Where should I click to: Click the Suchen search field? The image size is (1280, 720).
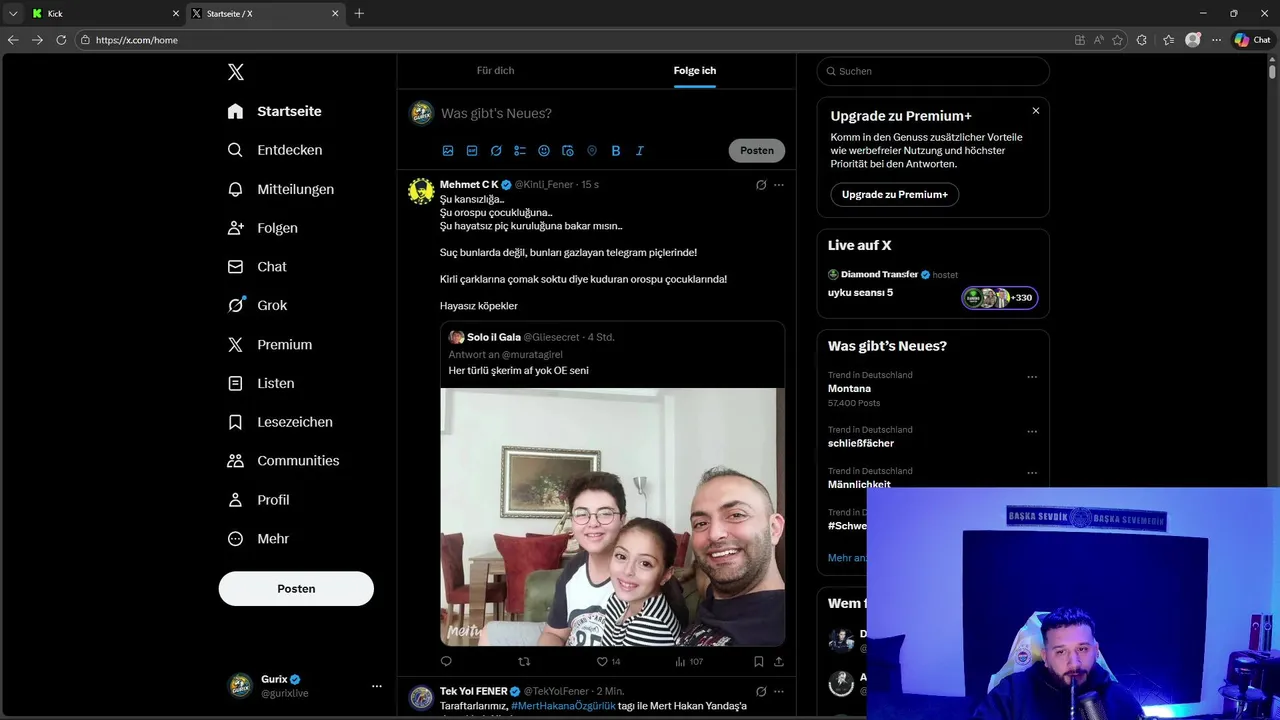[x=933, y=71]
